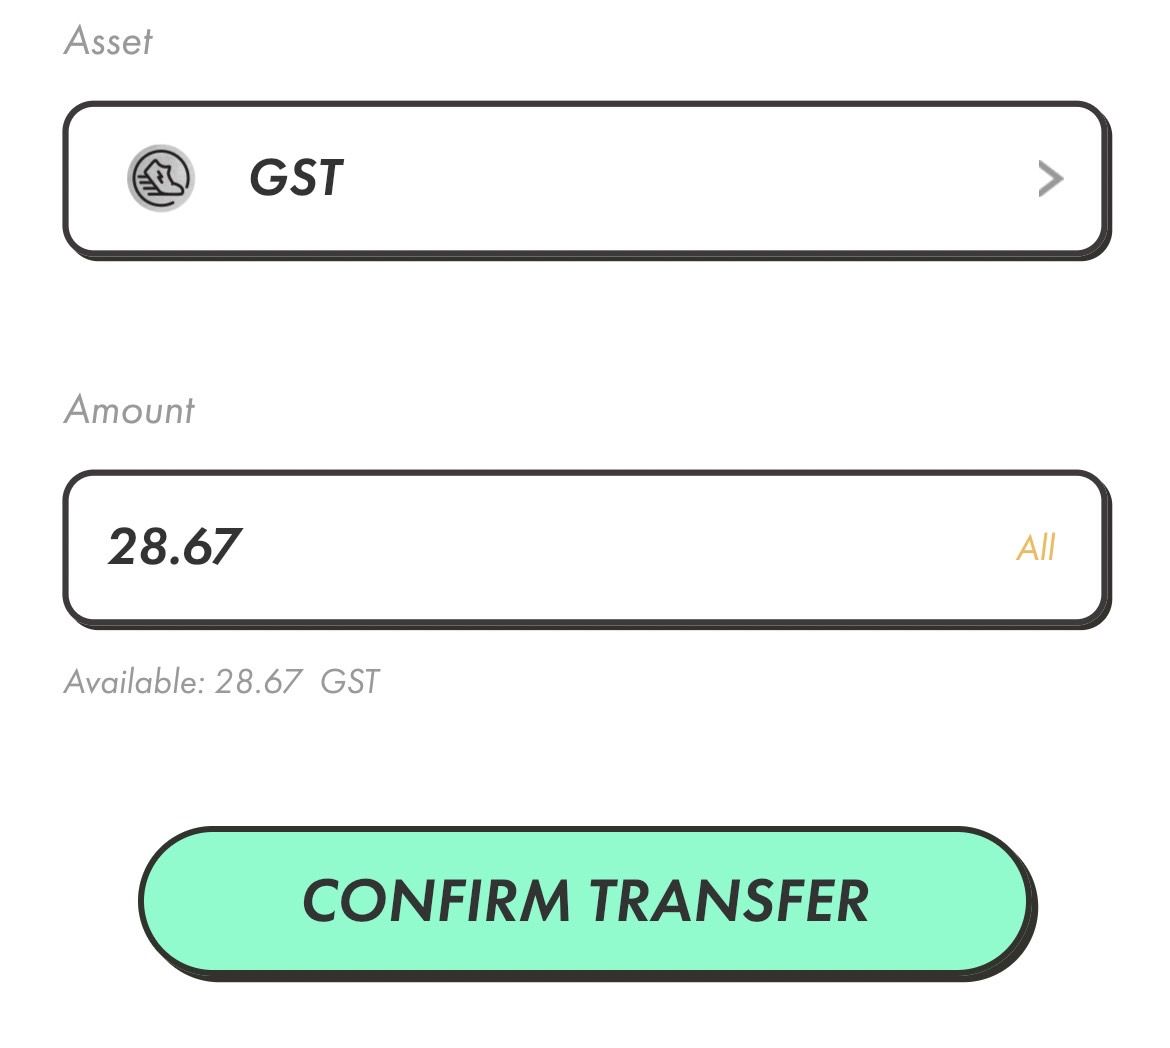Focus the Amount input field

(586, 549)
